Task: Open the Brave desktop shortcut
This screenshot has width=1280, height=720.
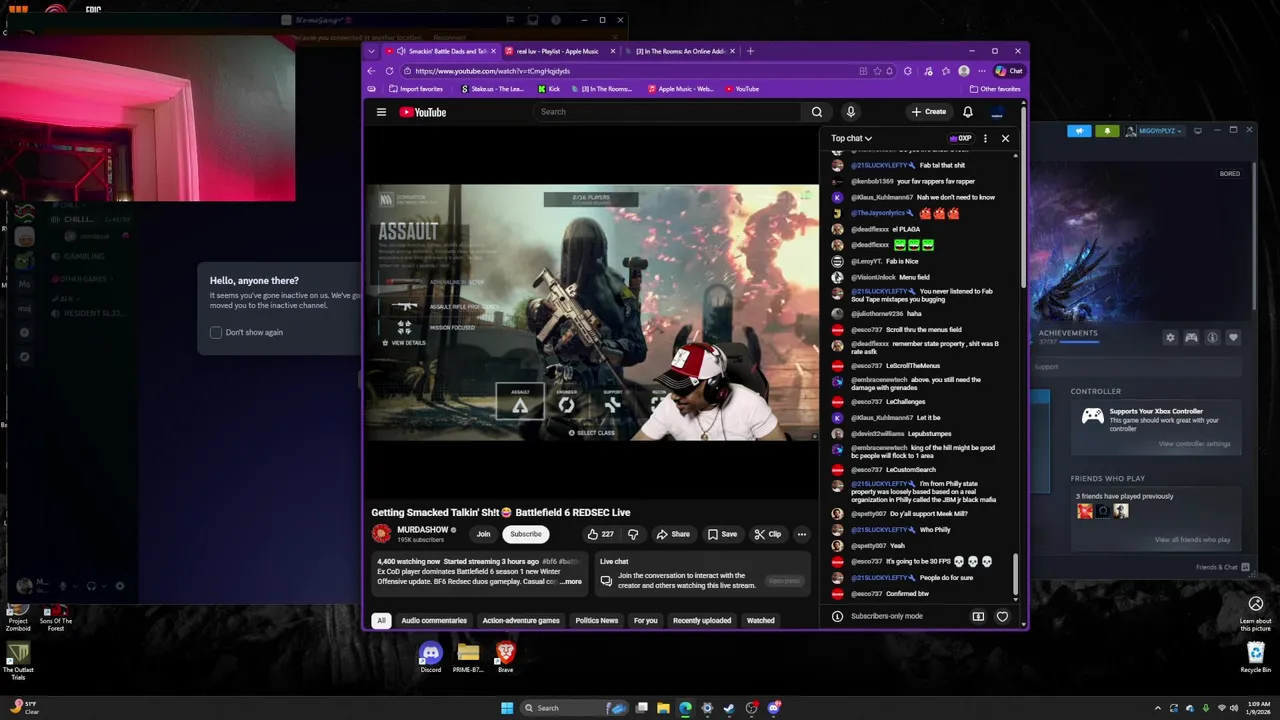Action: click(x=505, y=658)
